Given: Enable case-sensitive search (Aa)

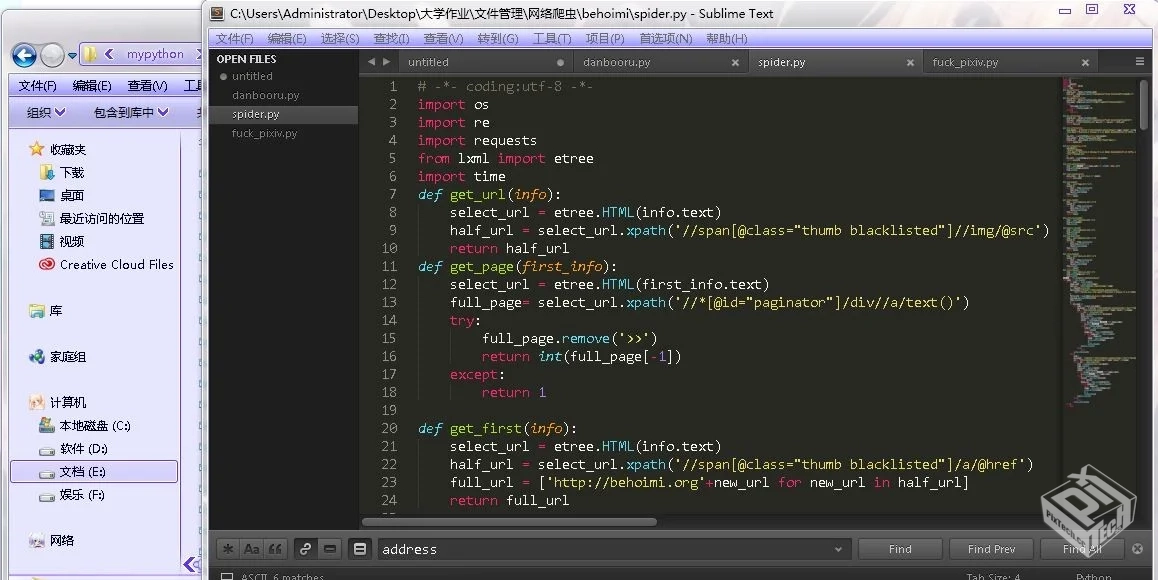Looking at the screenshot, I should click(x=251, y=548).
